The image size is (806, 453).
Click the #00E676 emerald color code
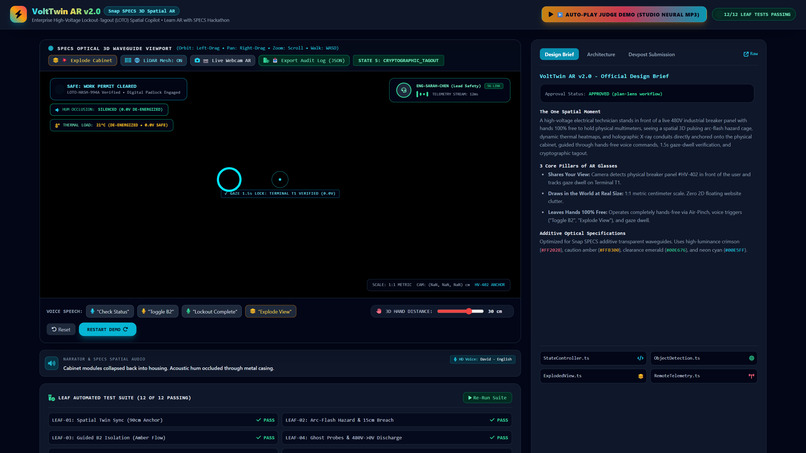(x=676, y=250)
